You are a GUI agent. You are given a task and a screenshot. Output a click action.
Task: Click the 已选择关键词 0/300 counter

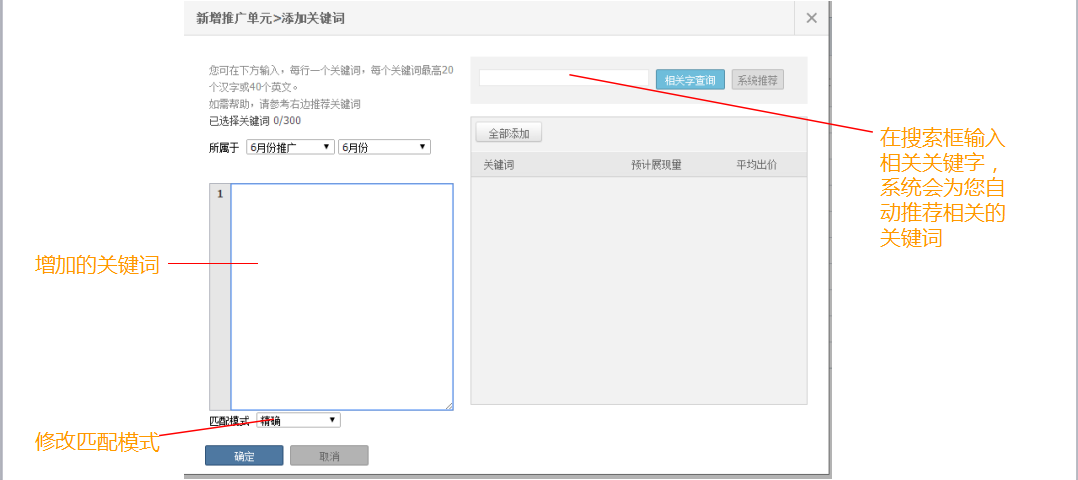254,120
